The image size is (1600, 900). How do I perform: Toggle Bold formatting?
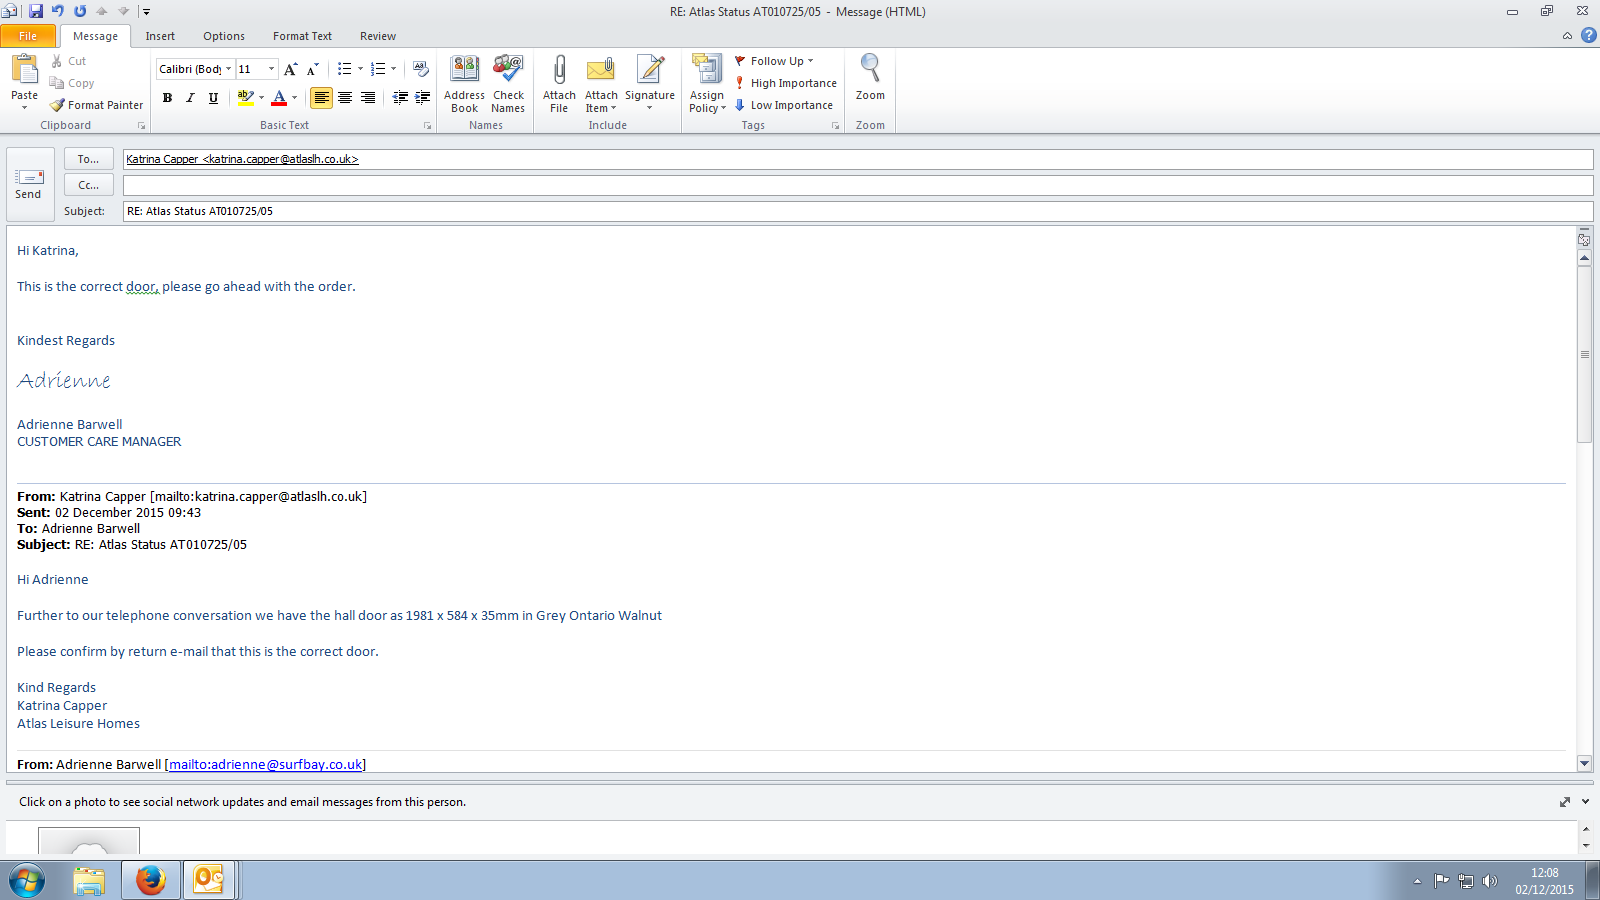(167, 98)
